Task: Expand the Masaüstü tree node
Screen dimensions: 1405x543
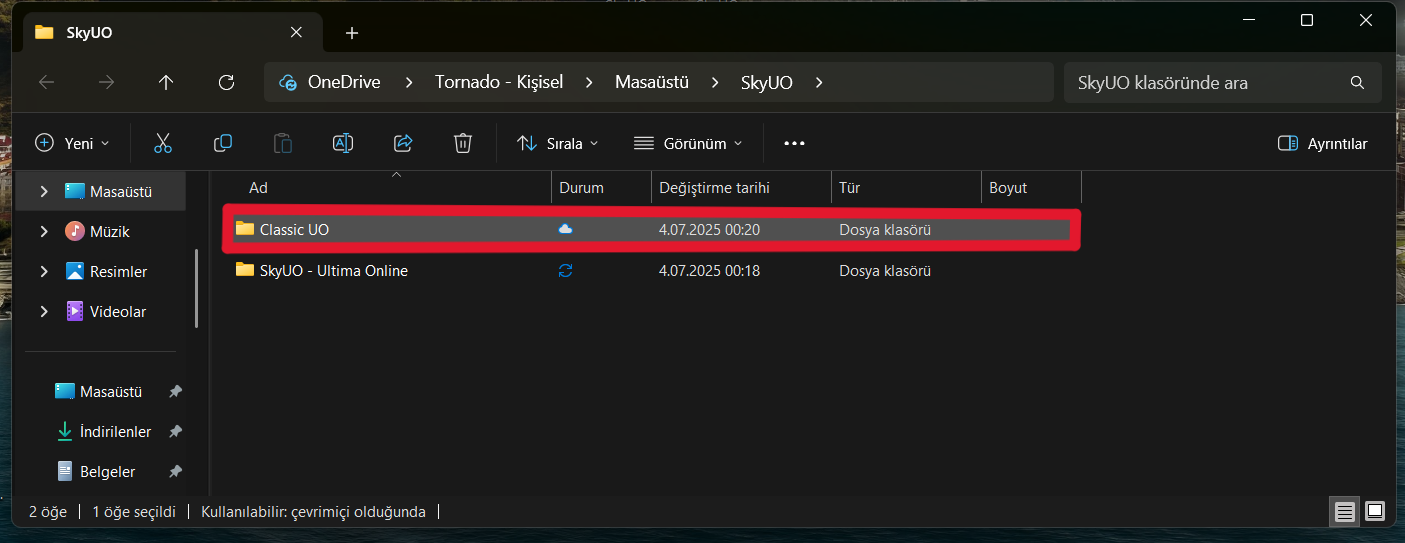Action: 44,191
